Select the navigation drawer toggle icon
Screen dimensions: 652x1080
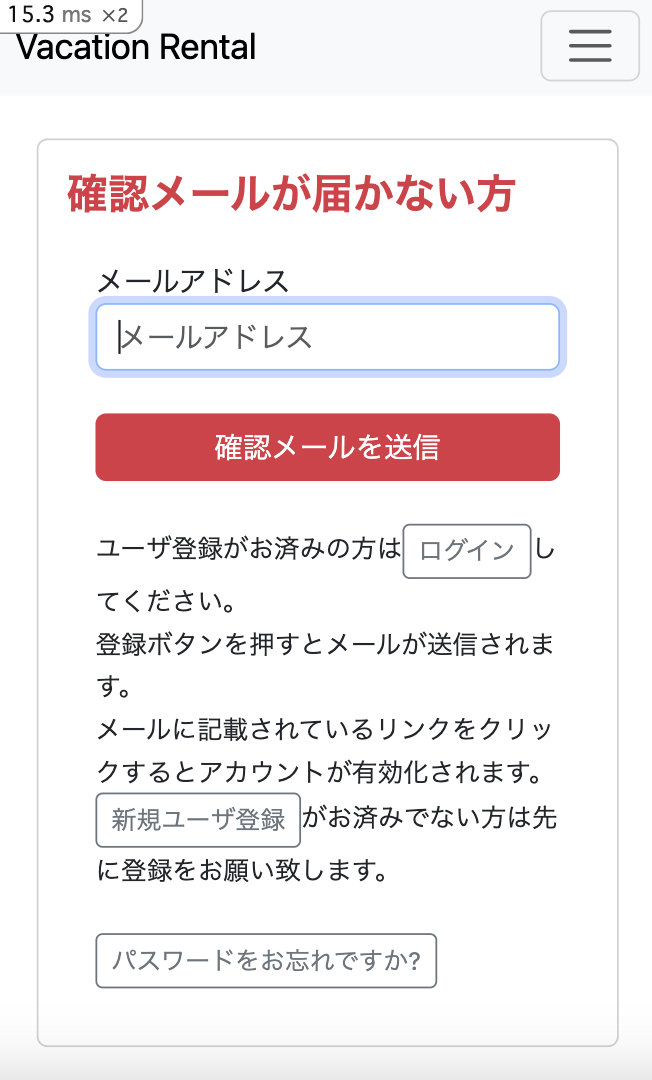click(590, 45)
